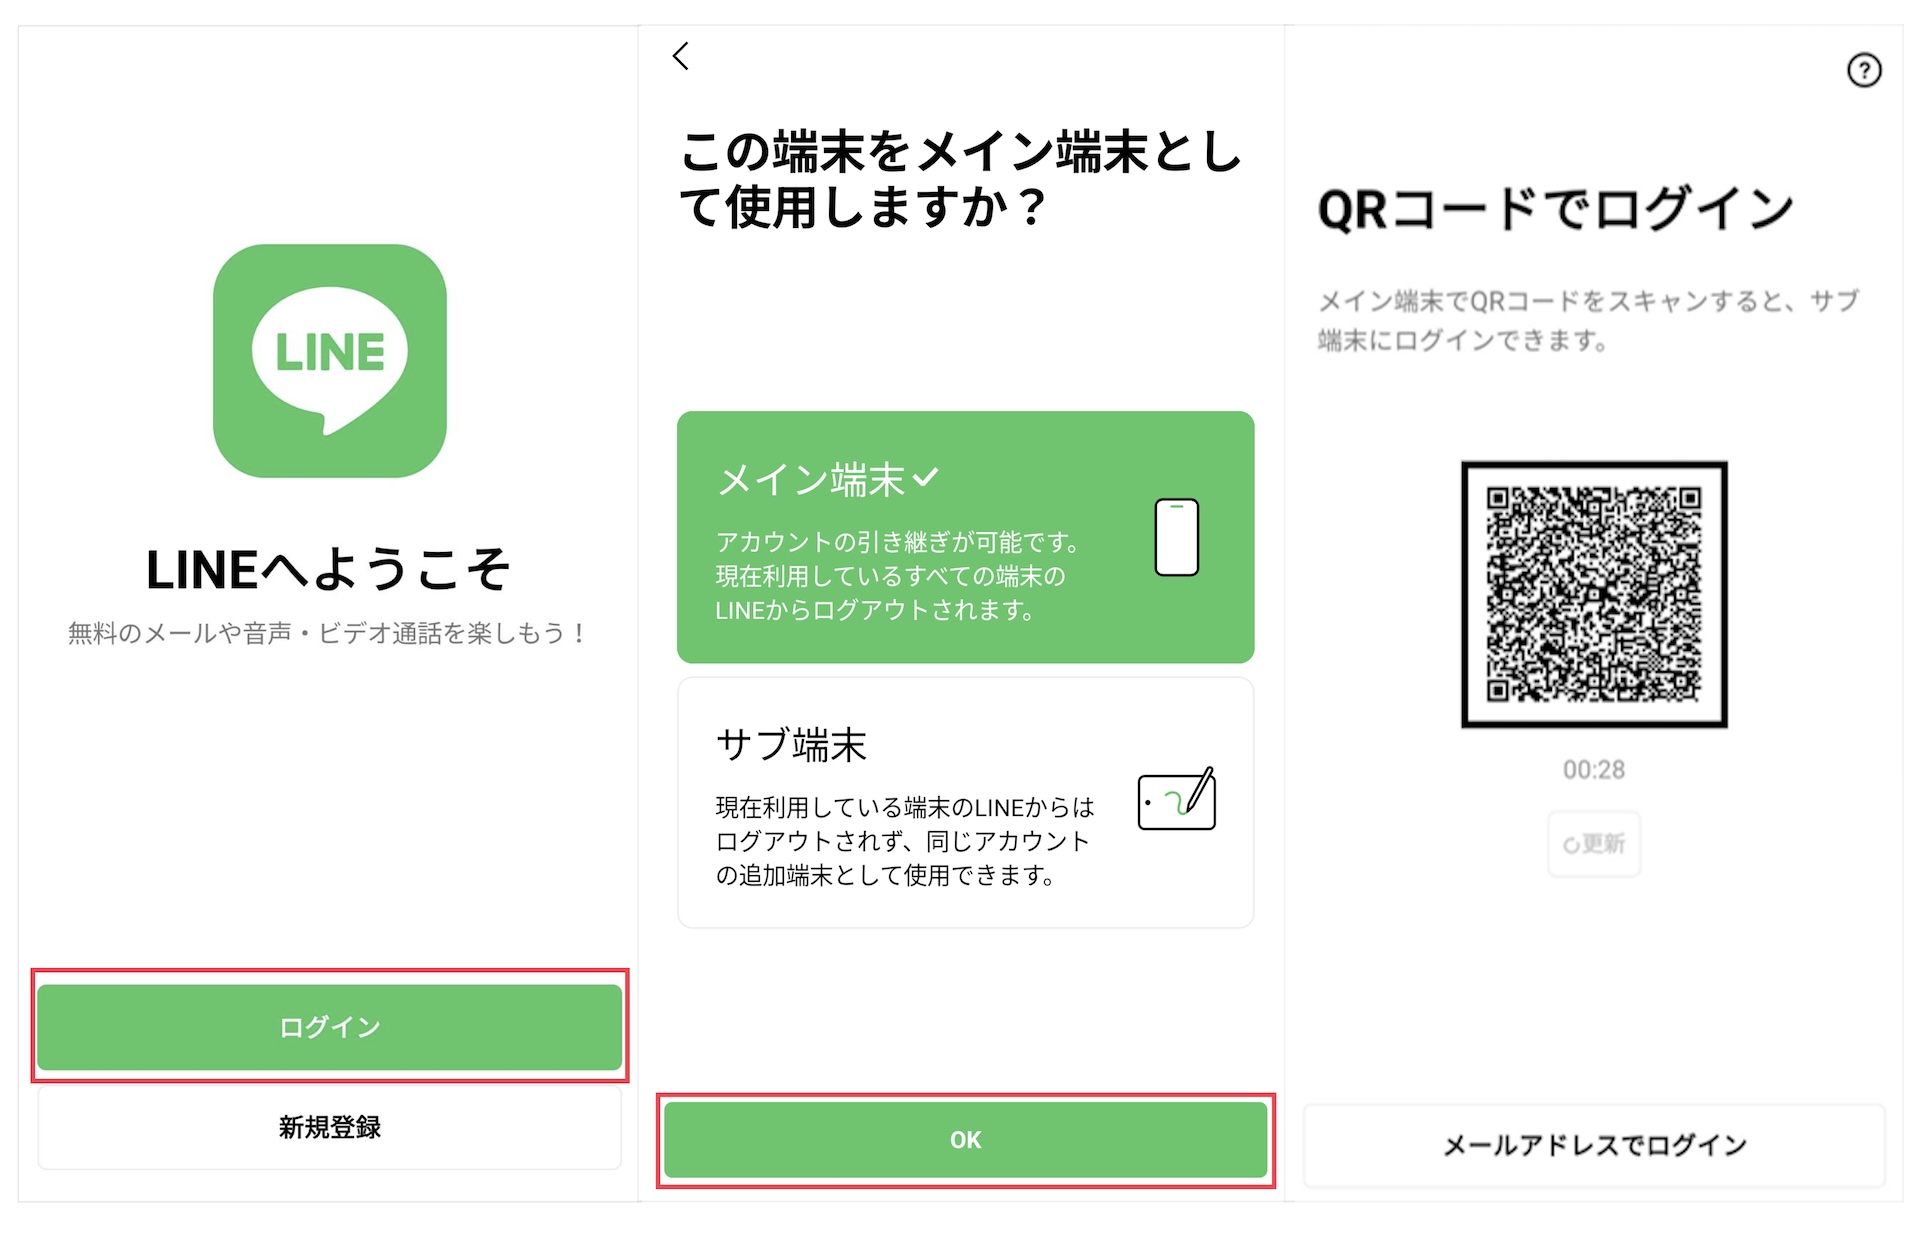The image size is (1920, 1242).
Task: Click the QRコードでログイン title
Action: coord(1556,209)
